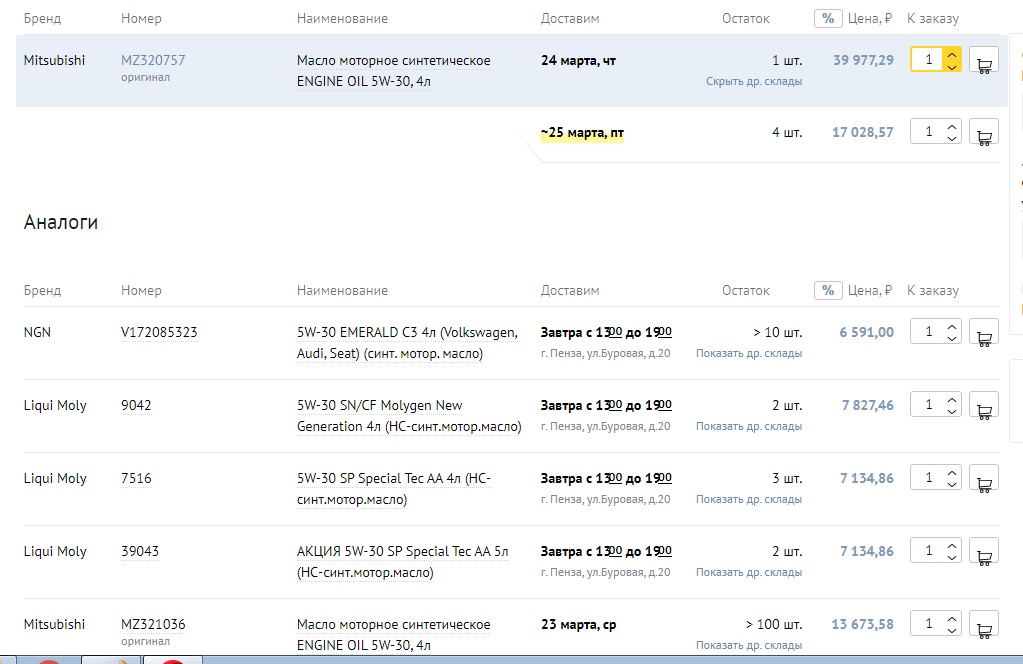1023x664 pixels.
Task: Show other warehouses for Liqui Moly 39043
Action: click(749, 573)
